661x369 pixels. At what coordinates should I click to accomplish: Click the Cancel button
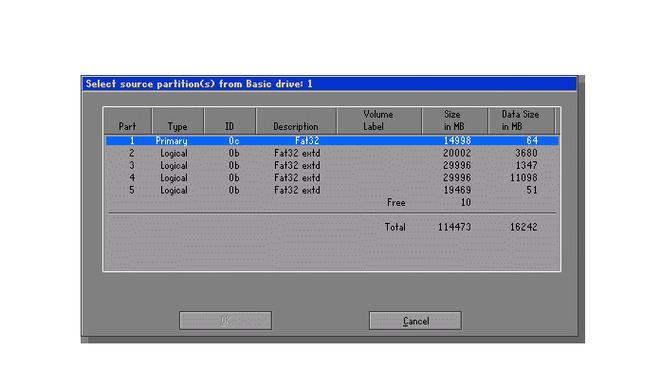point(415,321)
